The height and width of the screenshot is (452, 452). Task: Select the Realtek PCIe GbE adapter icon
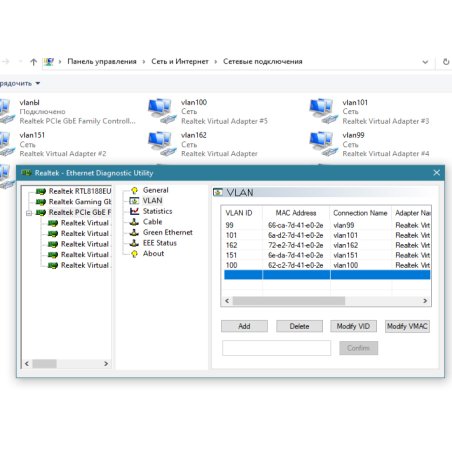click(41, 213)
